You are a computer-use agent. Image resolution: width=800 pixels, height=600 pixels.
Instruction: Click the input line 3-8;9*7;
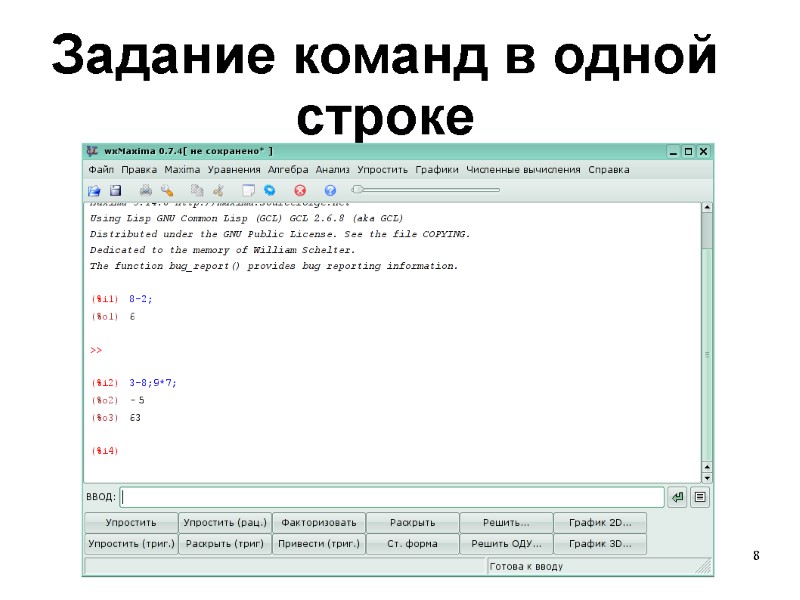(x=153, y=383)
